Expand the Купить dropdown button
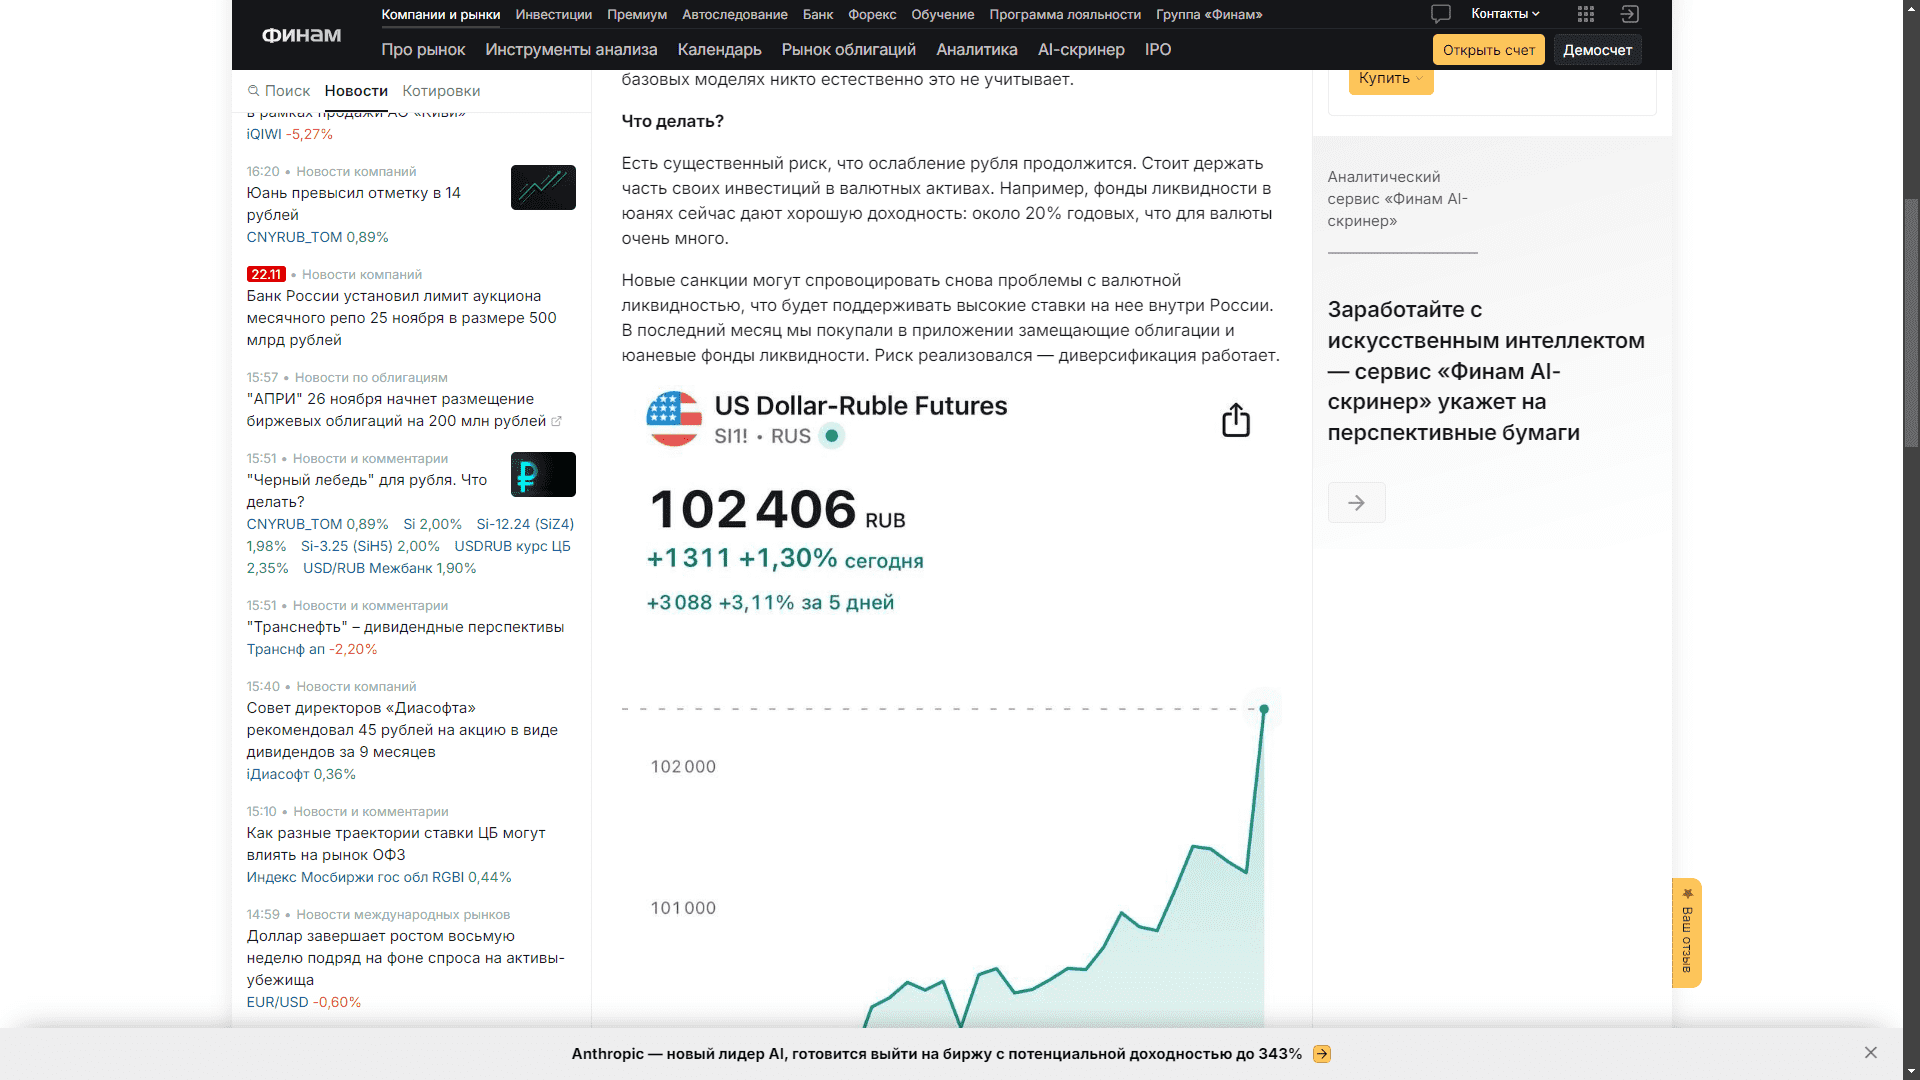 point(1390,78)
